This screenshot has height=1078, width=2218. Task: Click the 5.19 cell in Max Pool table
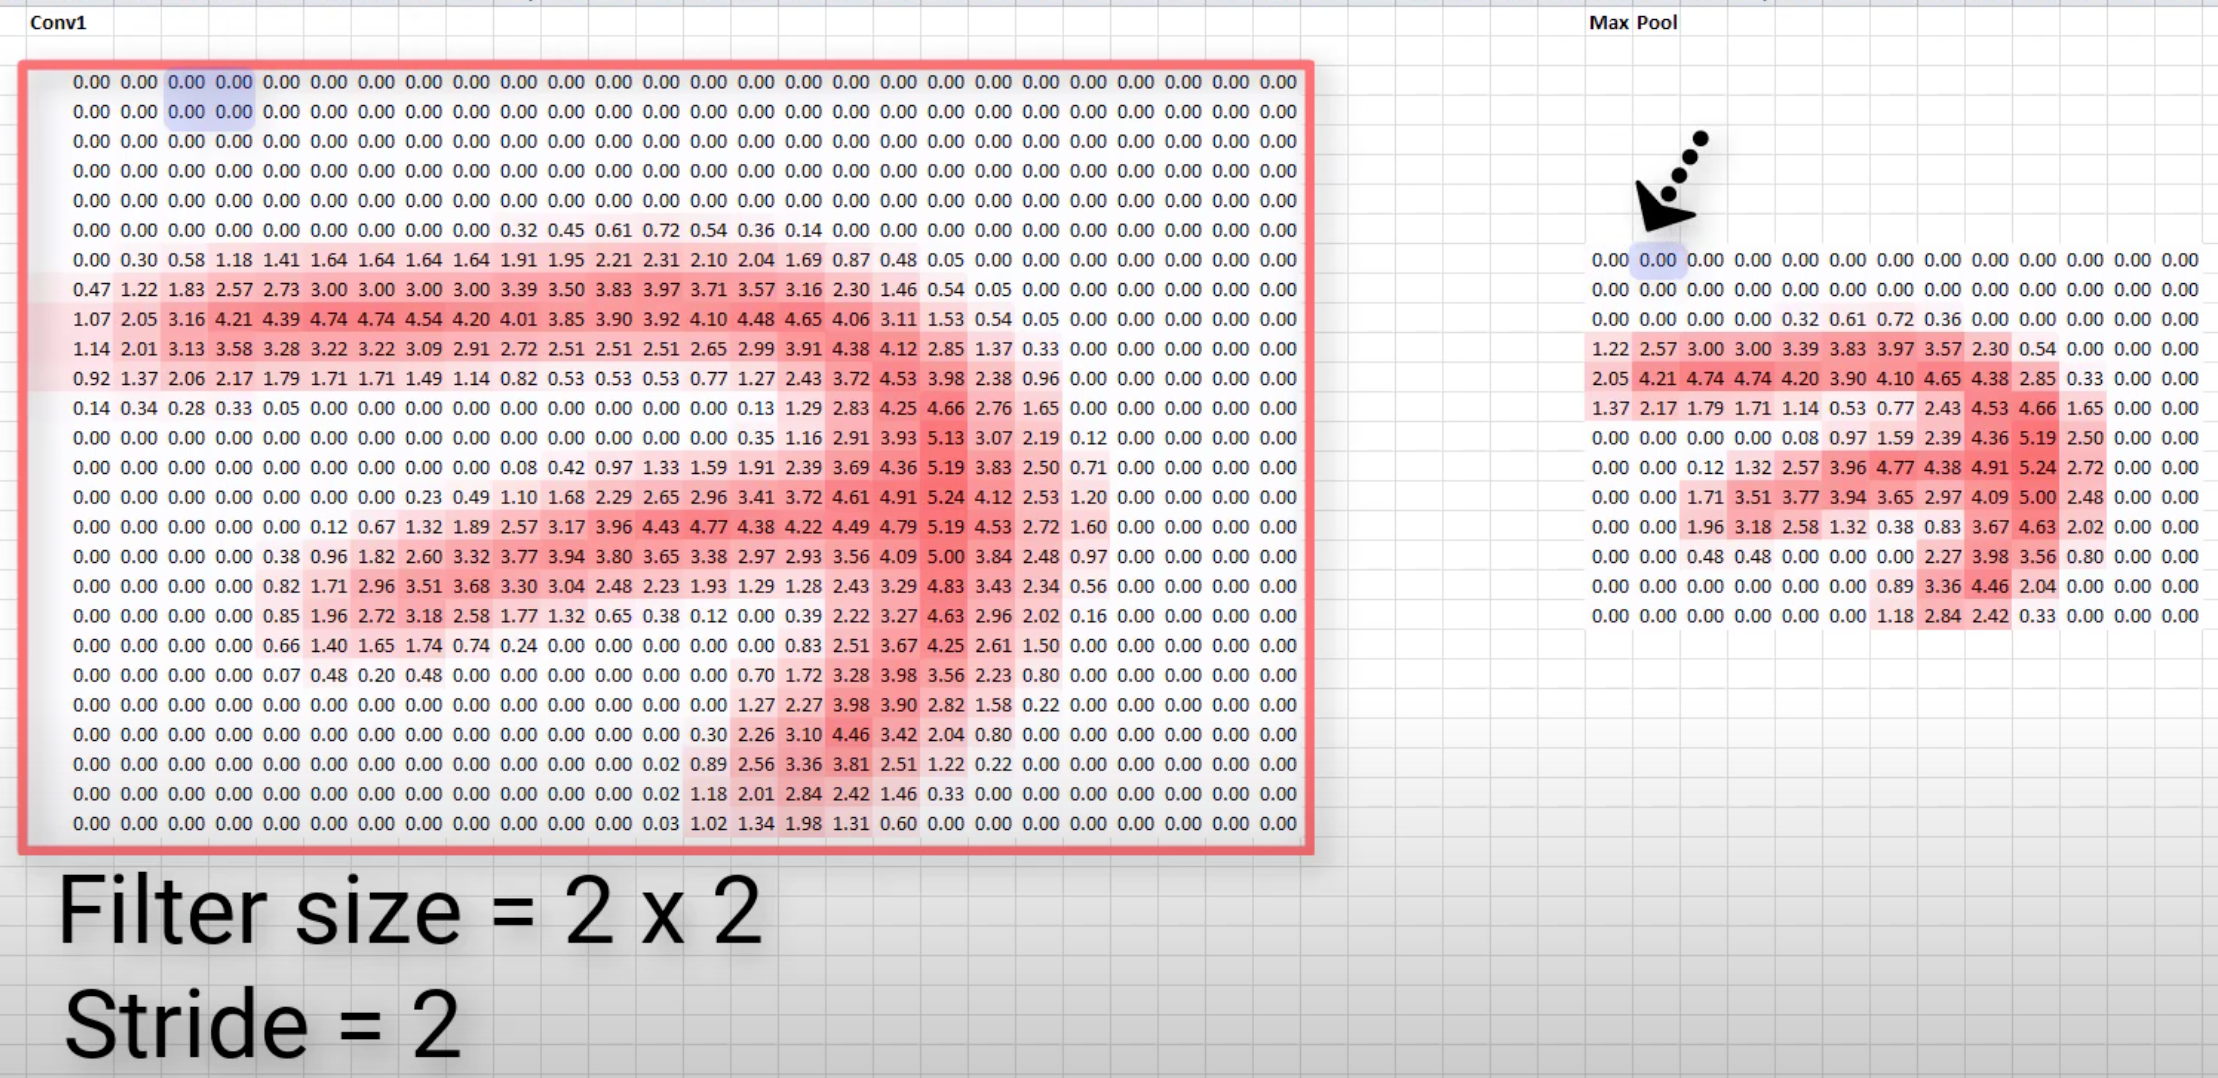point(2037,438)
